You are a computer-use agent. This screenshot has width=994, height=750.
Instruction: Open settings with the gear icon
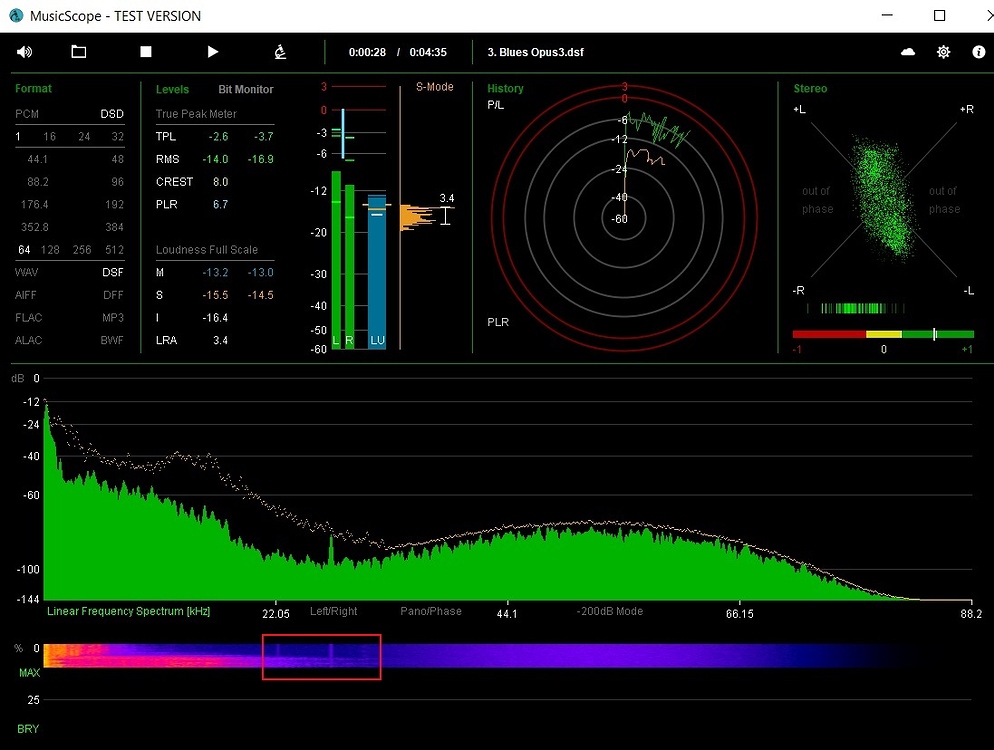pyautogui.click(x=943, y=51)
